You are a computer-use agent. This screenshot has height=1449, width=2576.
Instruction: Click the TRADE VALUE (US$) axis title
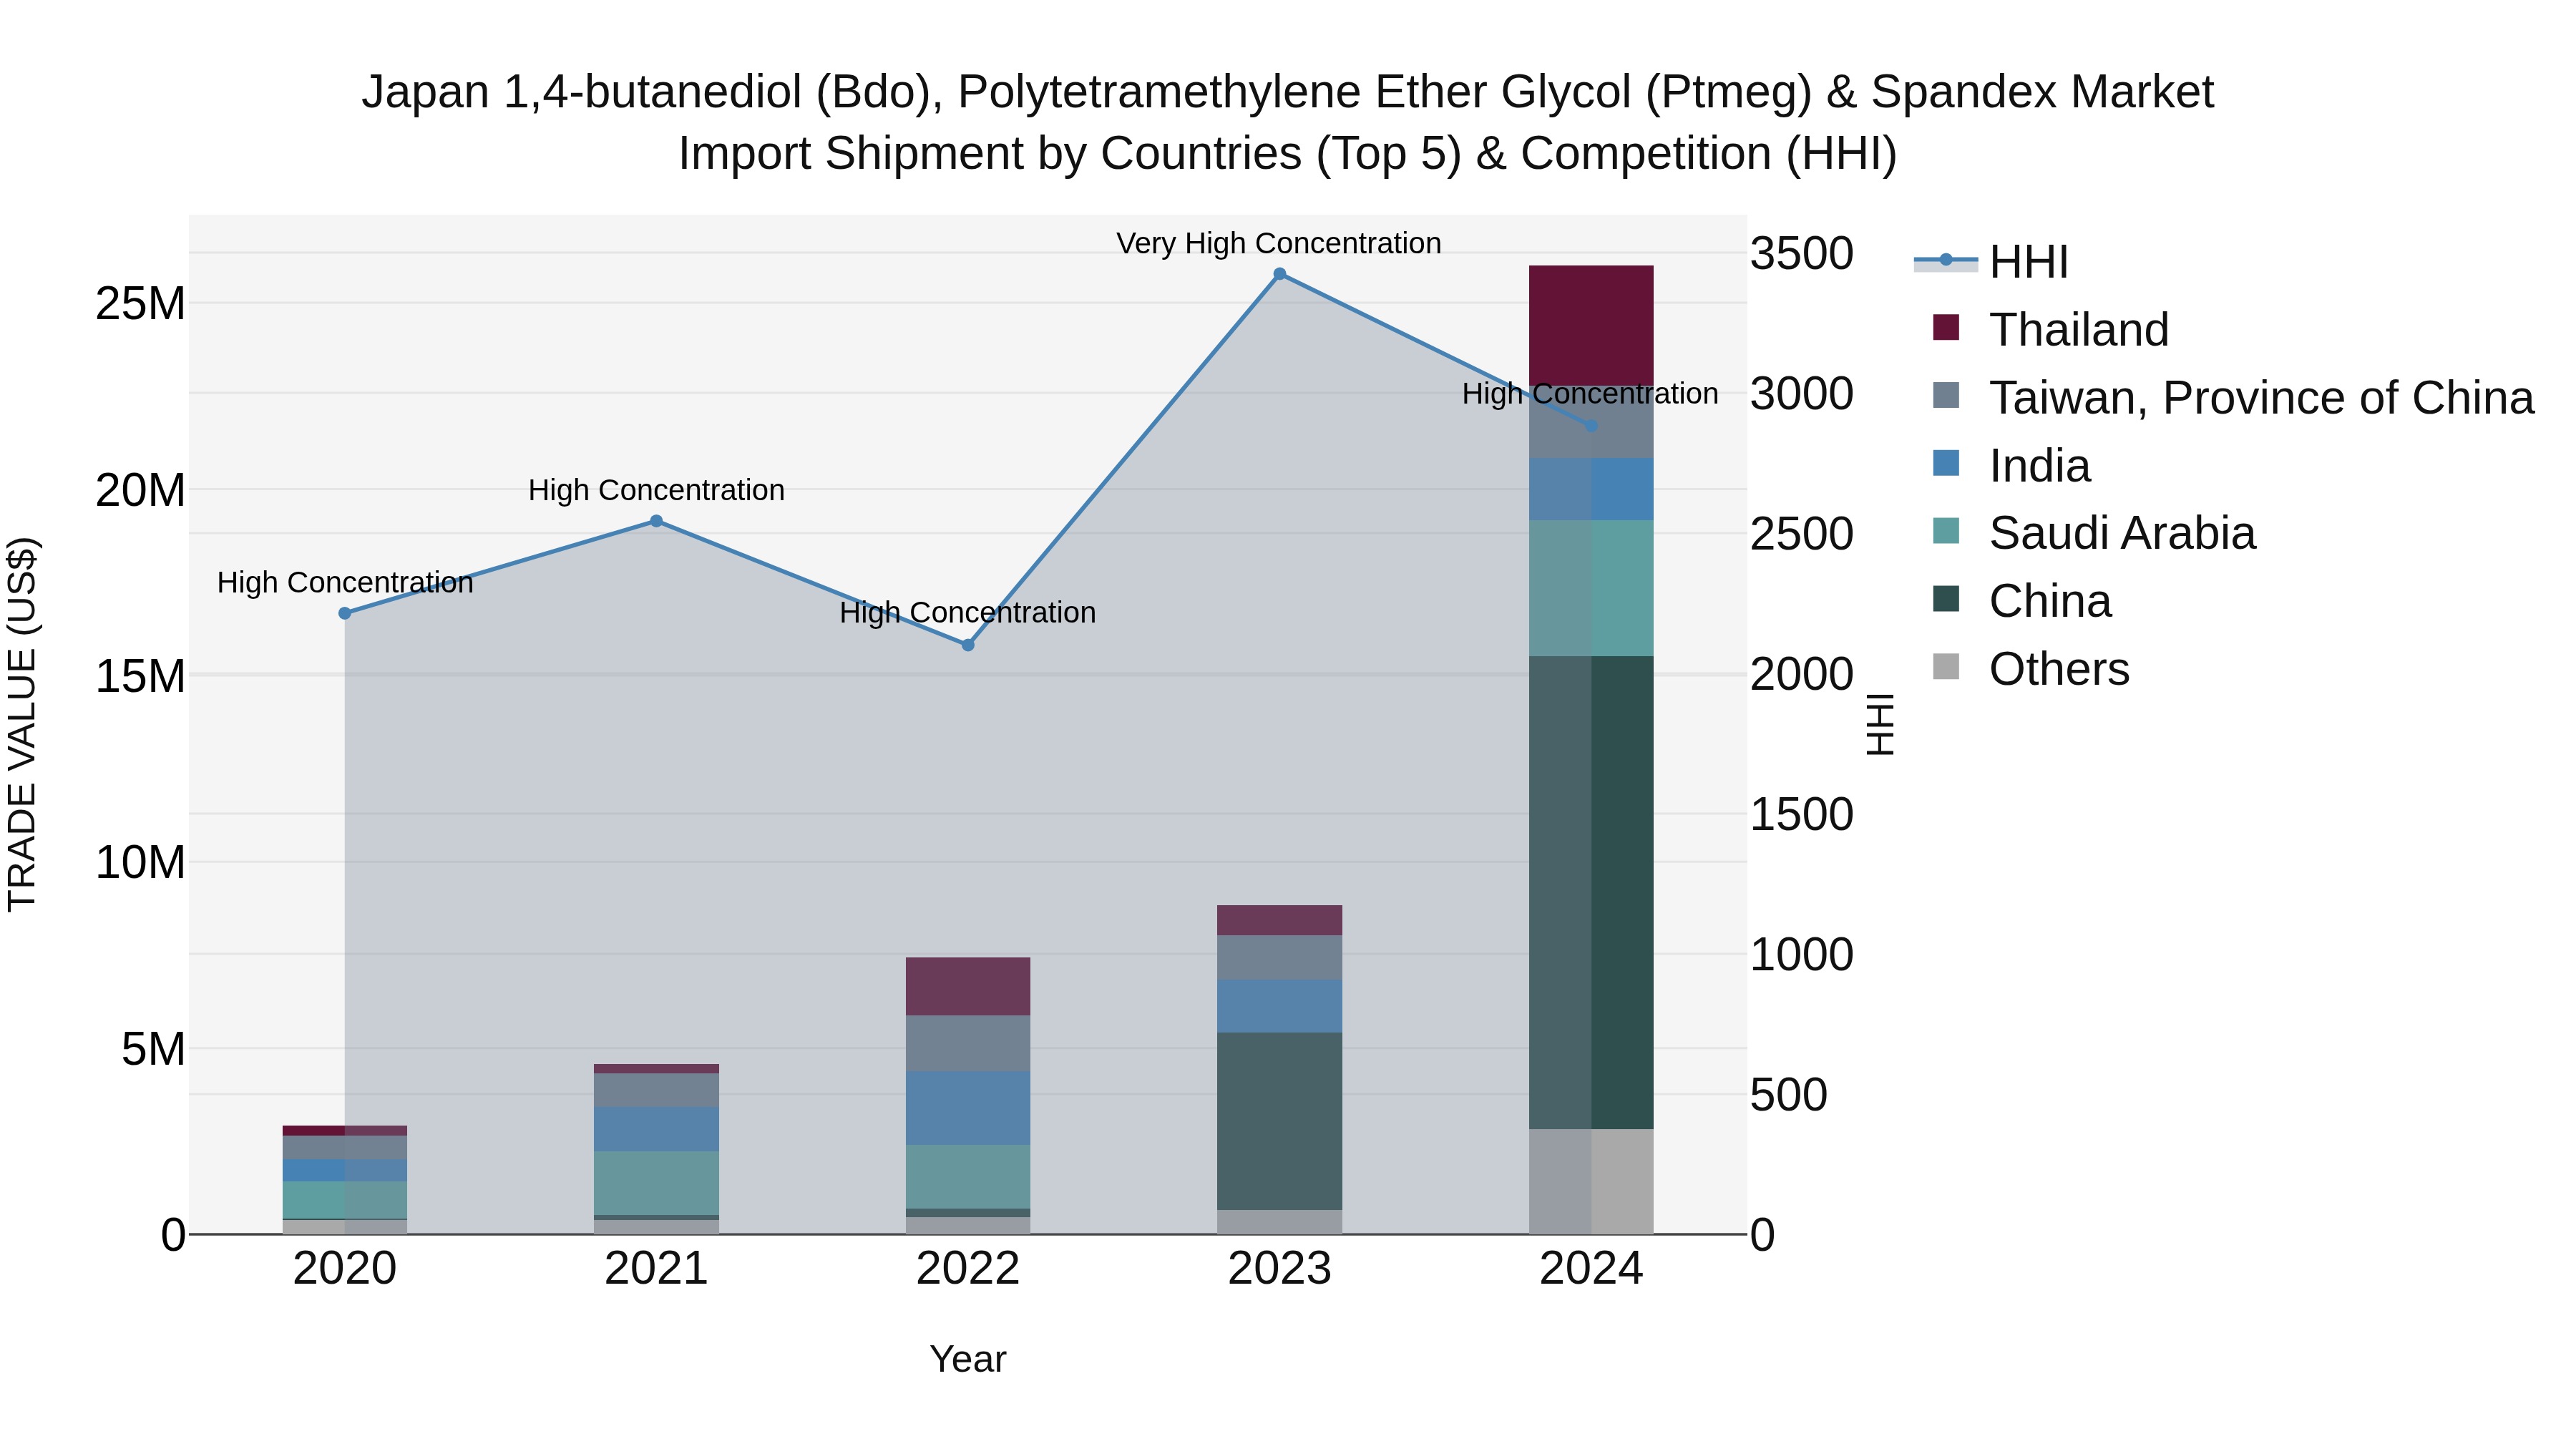tap(22, 724)
